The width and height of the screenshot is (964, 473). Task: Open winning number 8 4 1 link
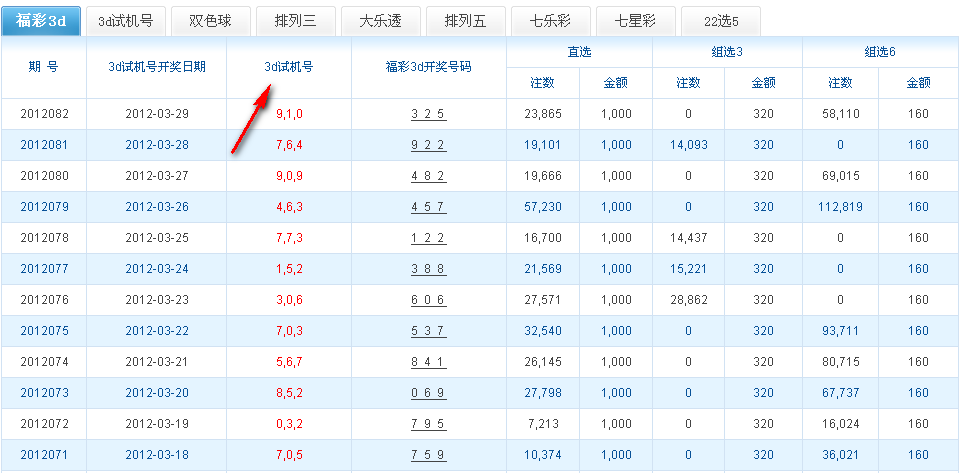[x=429, y=362]
